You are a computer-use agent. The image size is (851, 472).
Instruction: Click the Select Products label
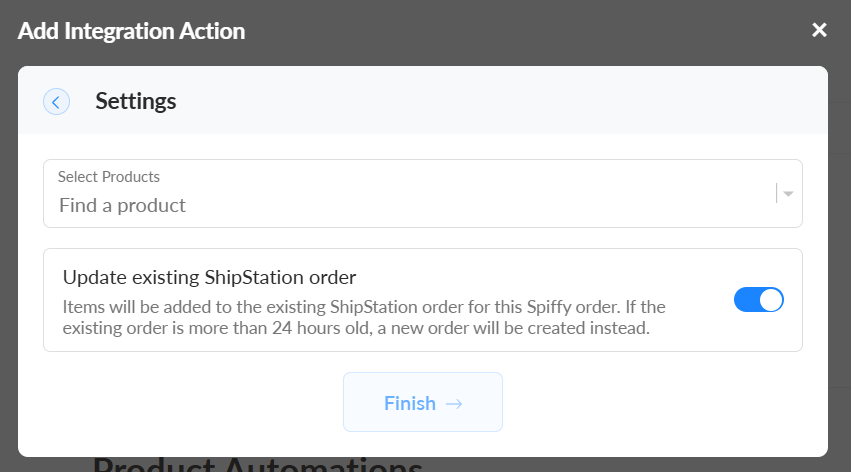point(109,177)
